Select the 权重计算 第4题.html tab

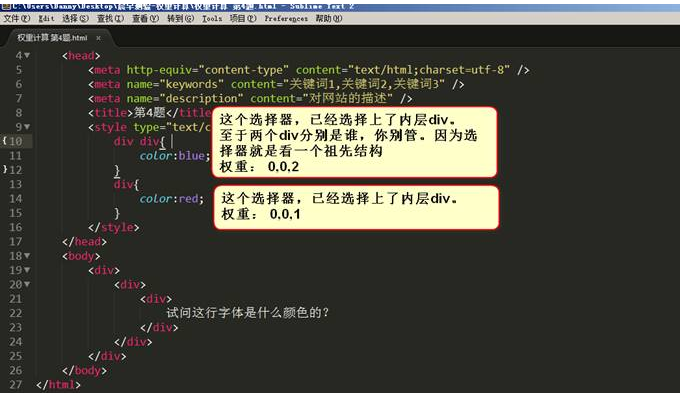tap(52, 38)
